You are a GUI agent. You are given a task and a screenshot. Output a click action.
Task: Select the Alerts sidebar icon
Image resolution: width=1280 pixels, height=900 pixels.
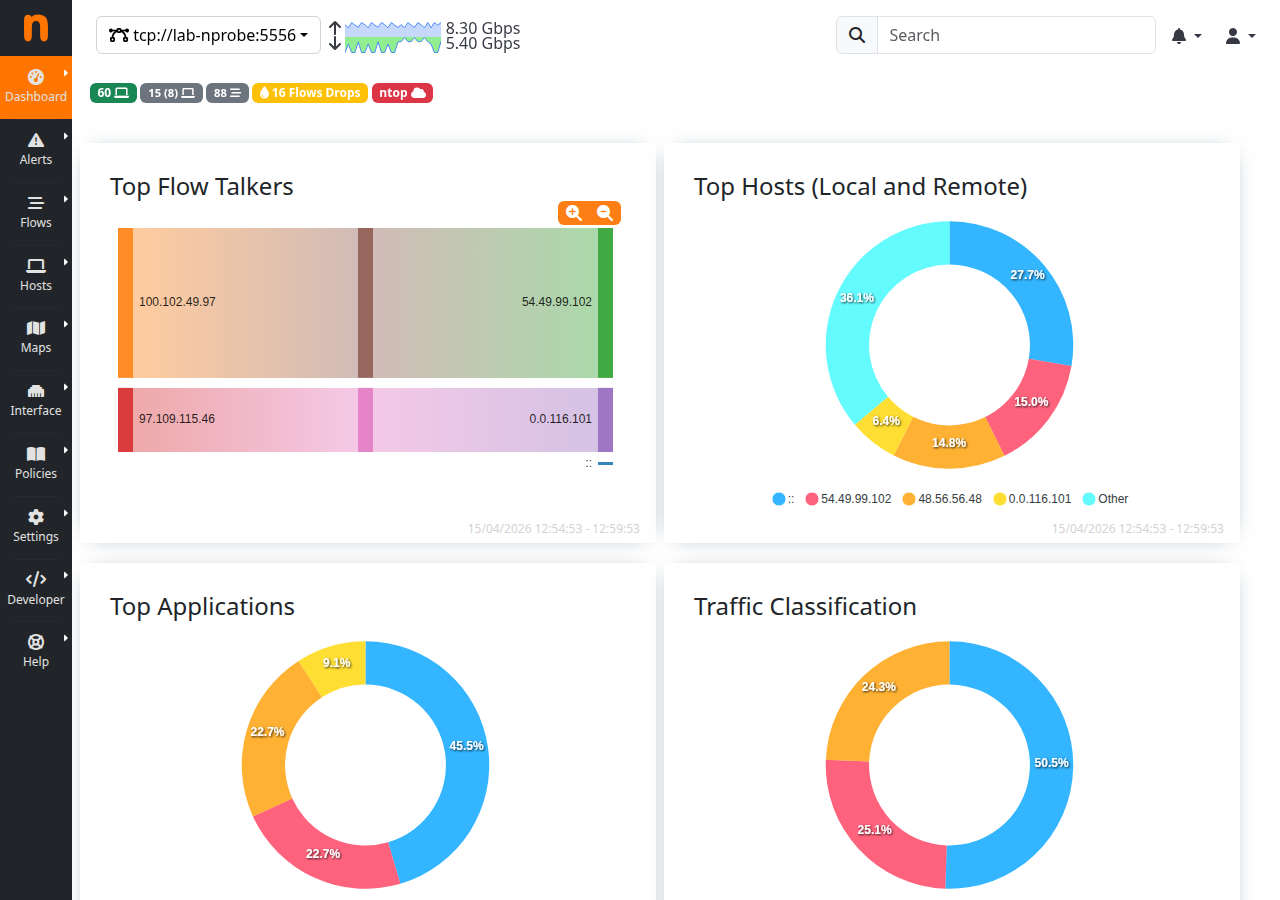[x=36, y=150]
